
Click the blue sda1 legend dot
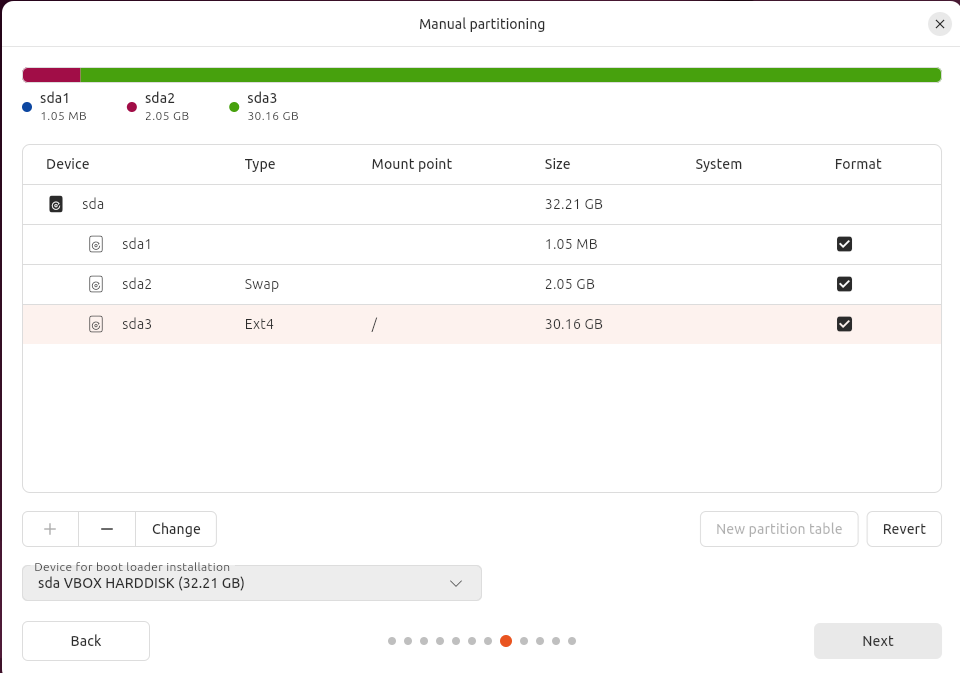[27, 107]
